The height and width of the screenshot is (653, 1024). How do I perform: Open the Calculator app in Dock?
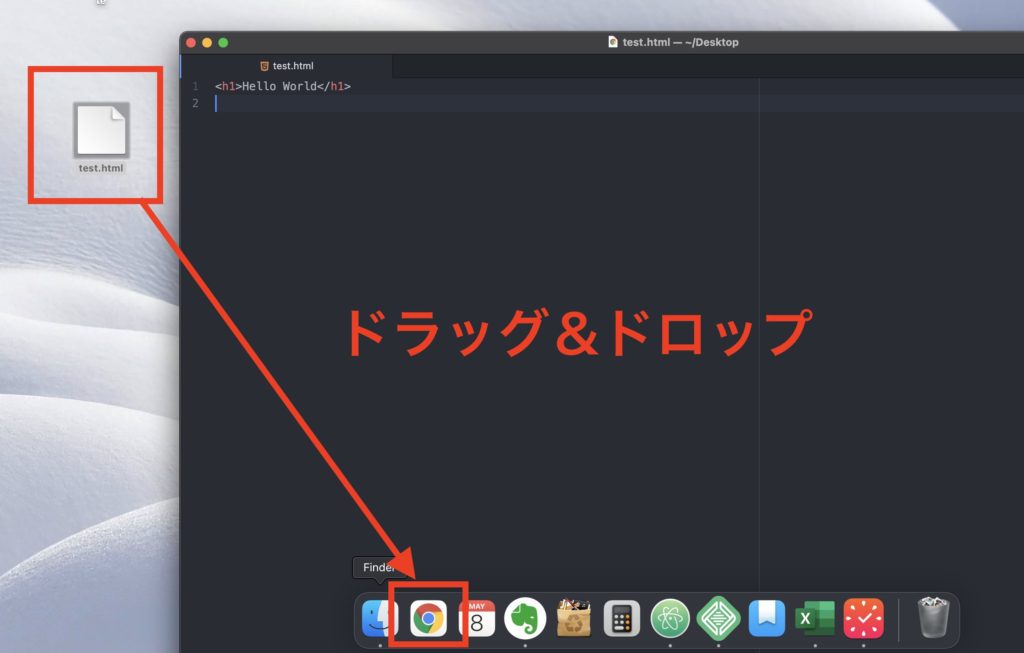[622, 618]
